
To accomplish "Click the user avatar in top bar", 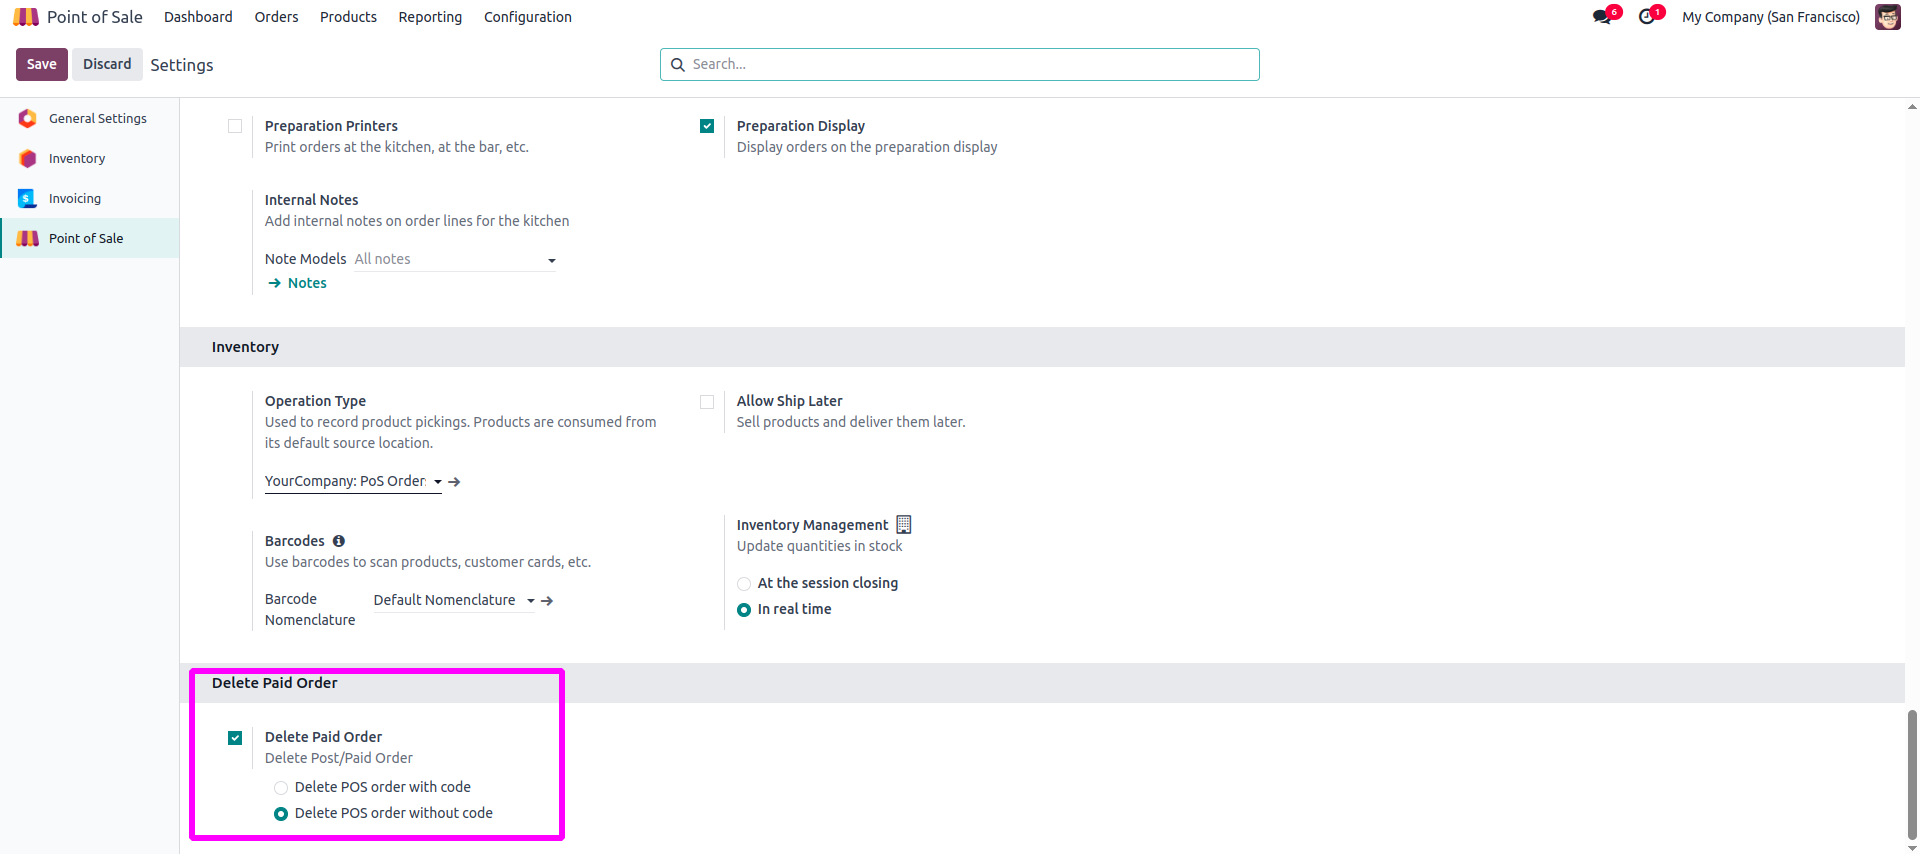I will (x=1887, y=17).
